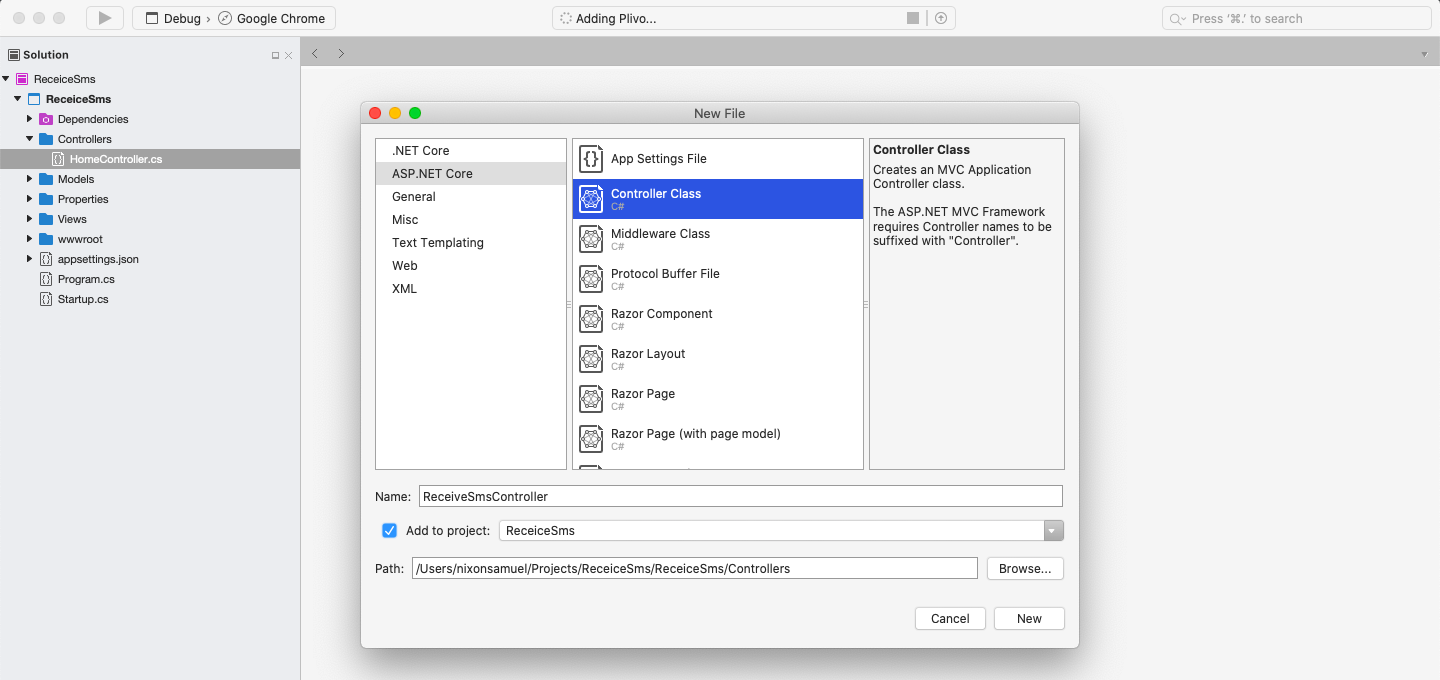Open the ReceiceSms project dropdown

tap(1052, 530)
